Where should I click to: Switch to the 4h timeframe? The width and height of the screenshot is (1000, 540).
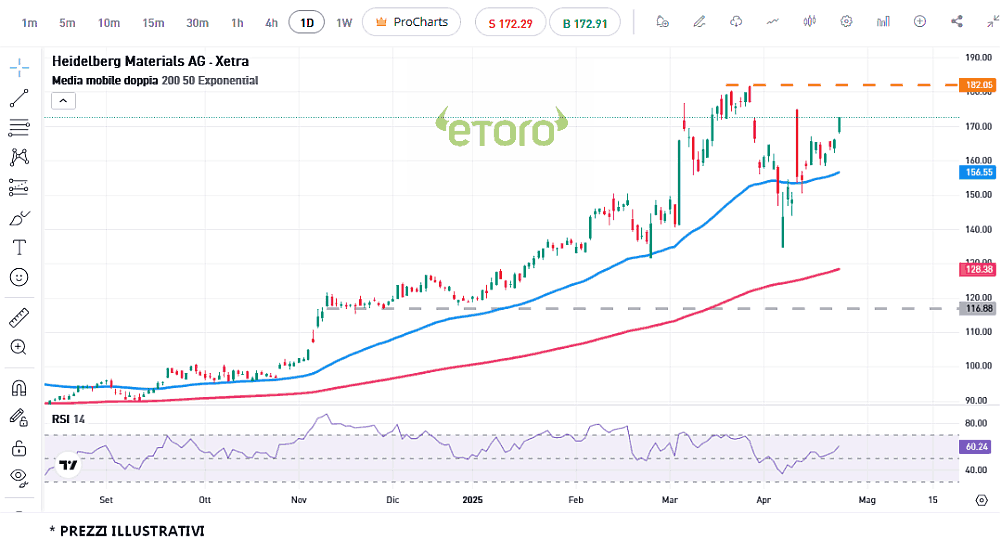click(x=271, y=23)
